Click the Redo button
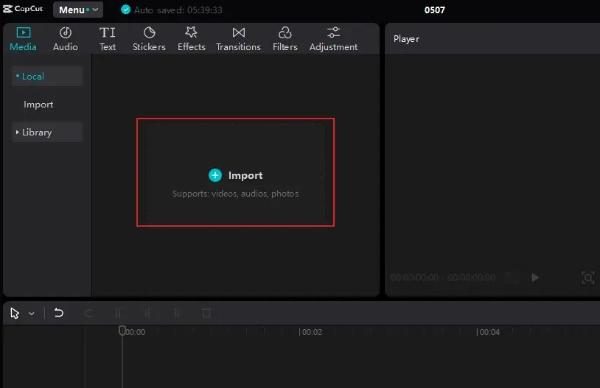 (x=89, y=313)
